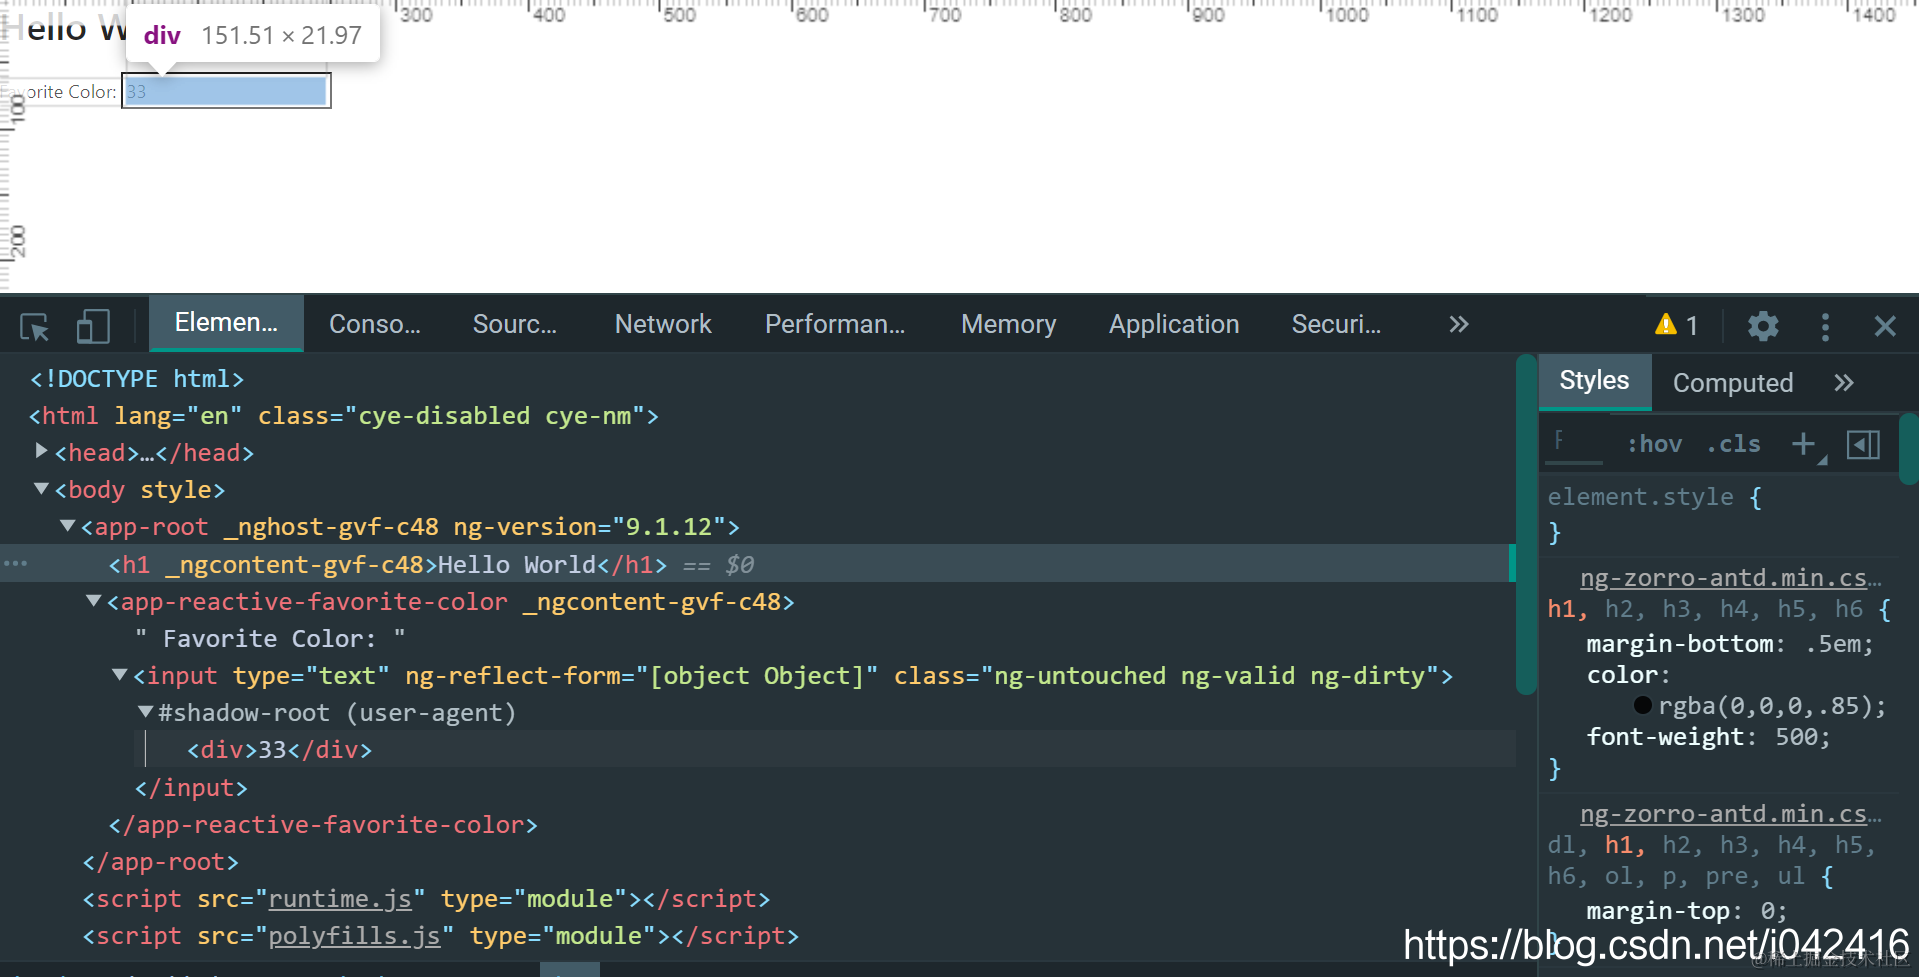The width and height of the screenshot is (1919, 977).
Task: Collapse the body element node
Action: 42,489
